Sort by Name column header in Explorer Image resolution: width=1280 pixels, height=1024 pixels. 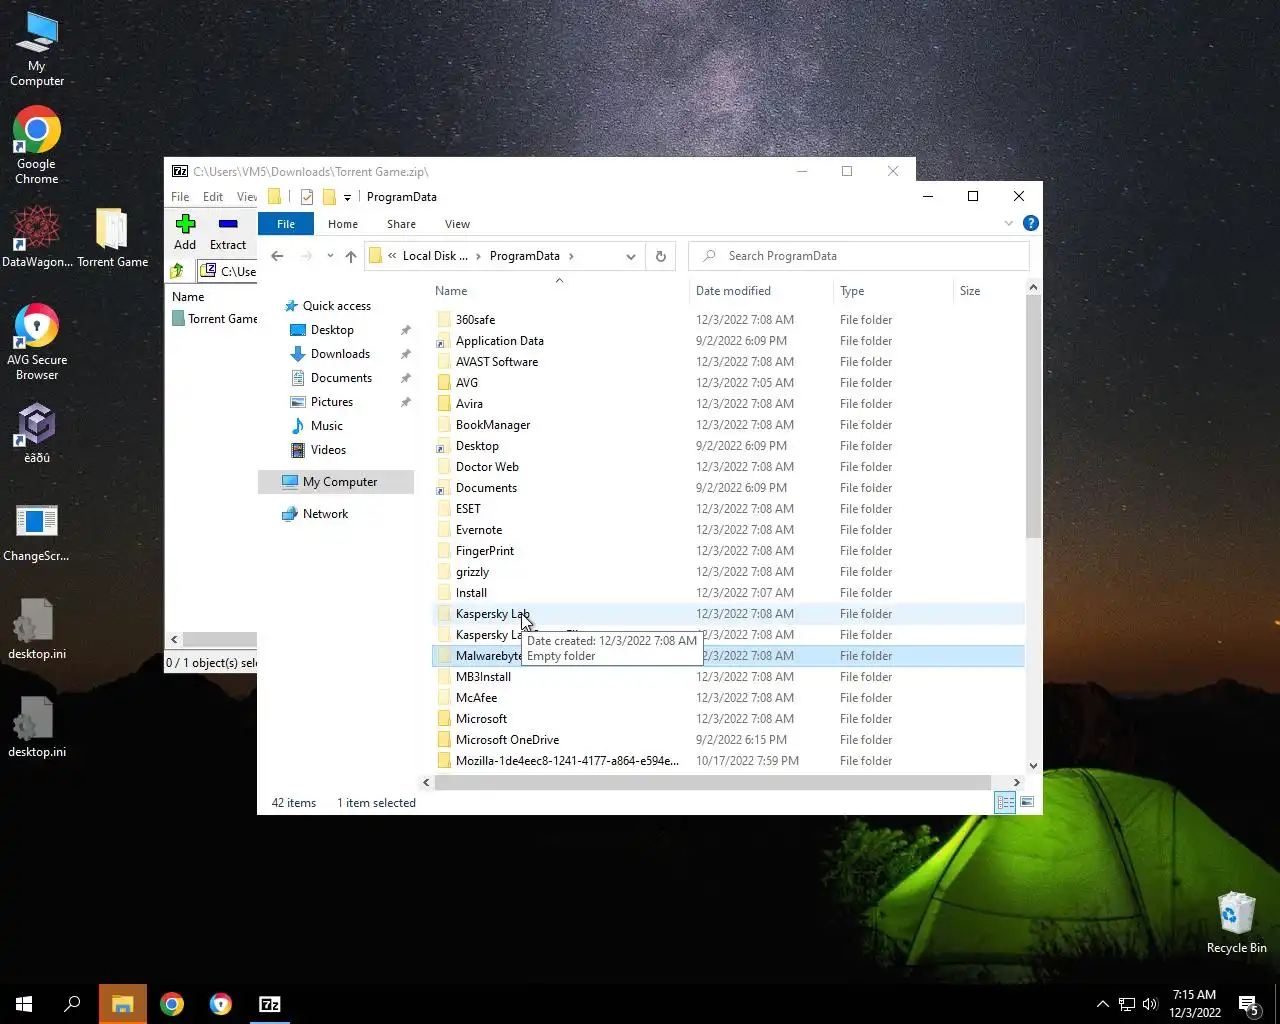click(x=560, y=291)
